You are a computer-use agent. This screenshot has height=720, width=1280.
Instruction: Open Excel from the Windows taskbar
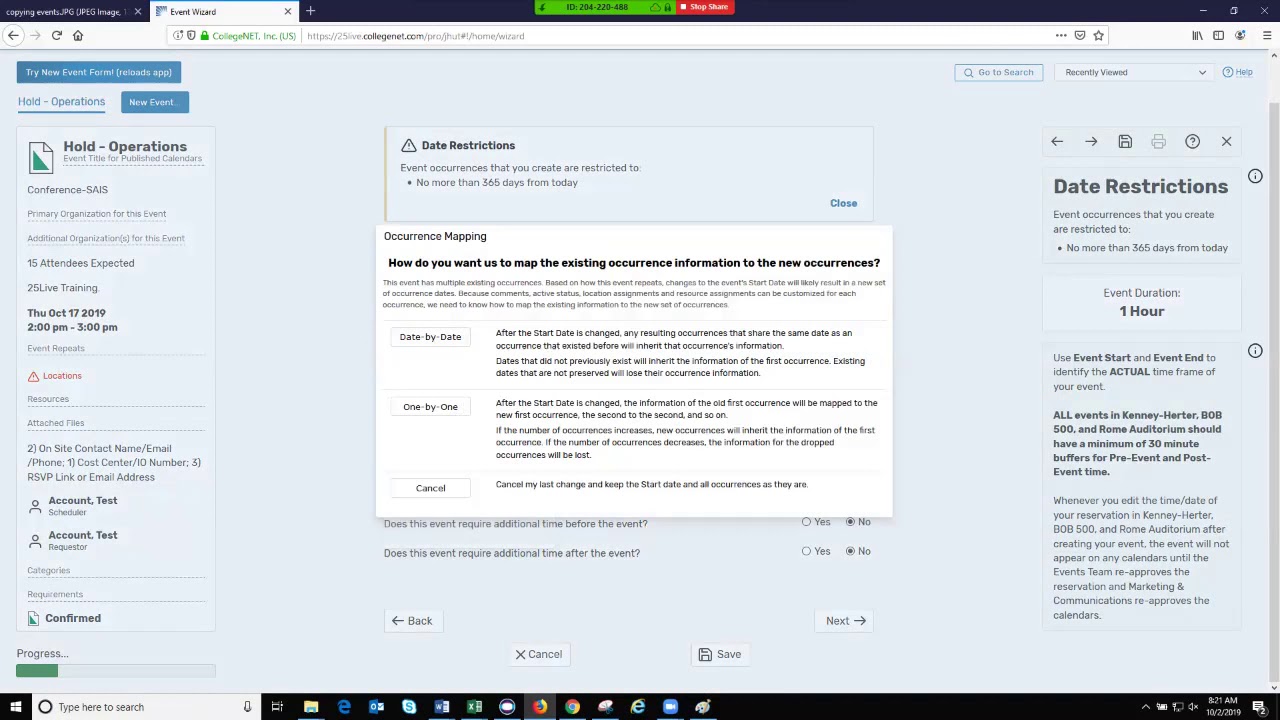(x=475, y=707)
